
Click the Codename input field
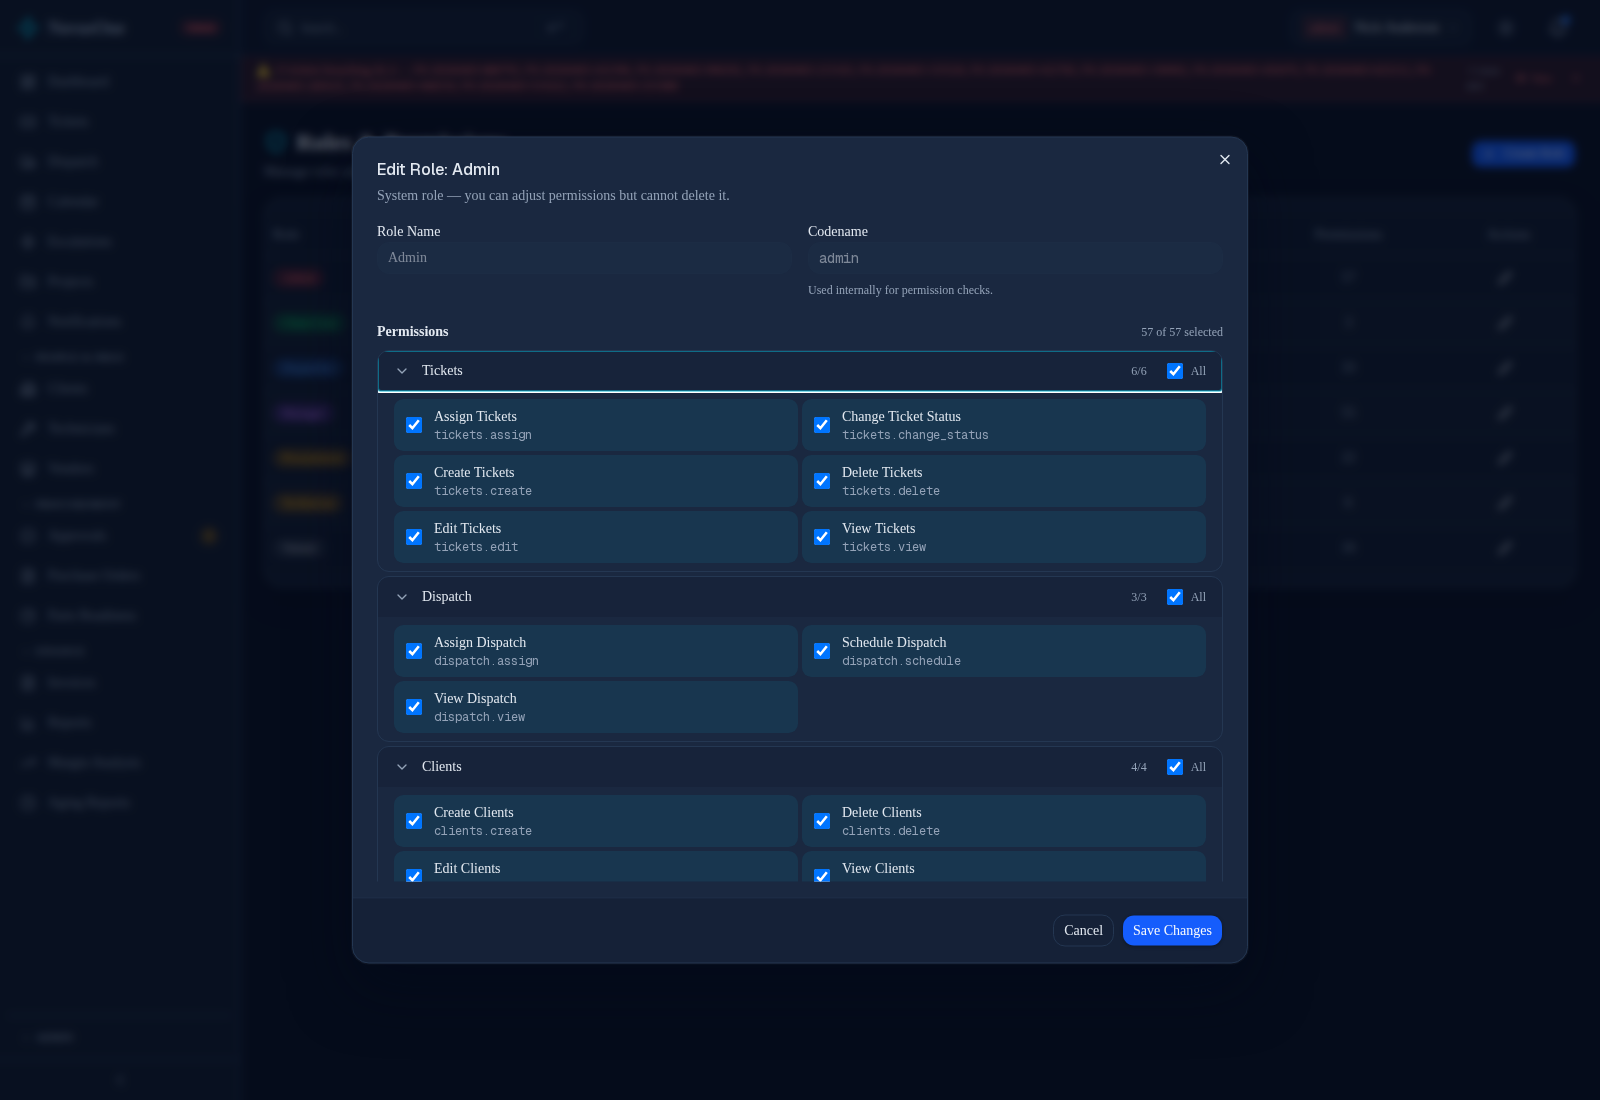pyautogui.click(x=1015, y=258)
